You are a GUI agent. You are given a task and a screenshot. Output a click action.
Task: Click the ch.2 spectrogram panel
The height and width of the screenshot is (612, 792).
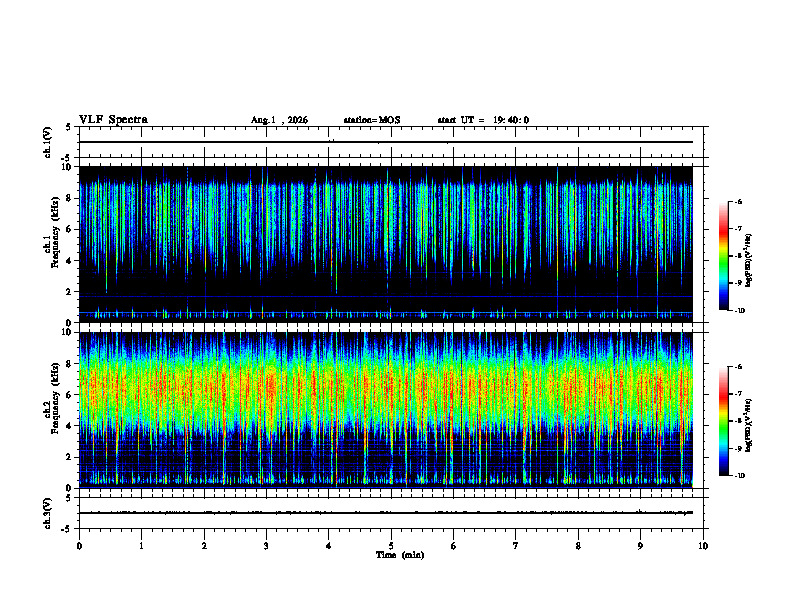pyautogui.click(x=386, y=410)
